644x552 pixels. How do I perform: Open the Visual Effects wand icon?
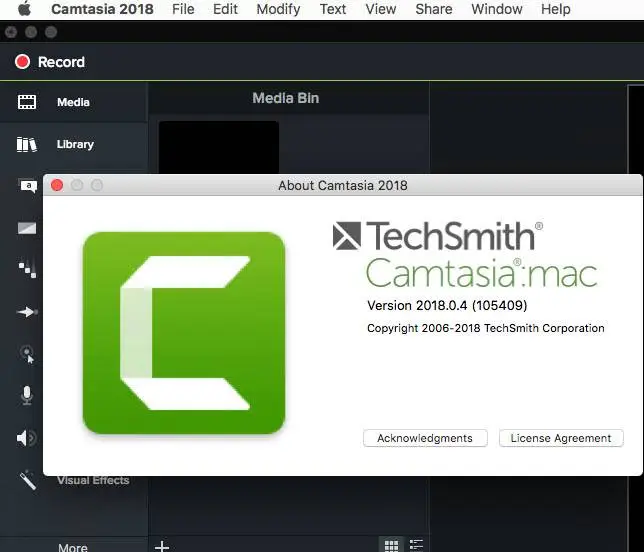point(28,480)
